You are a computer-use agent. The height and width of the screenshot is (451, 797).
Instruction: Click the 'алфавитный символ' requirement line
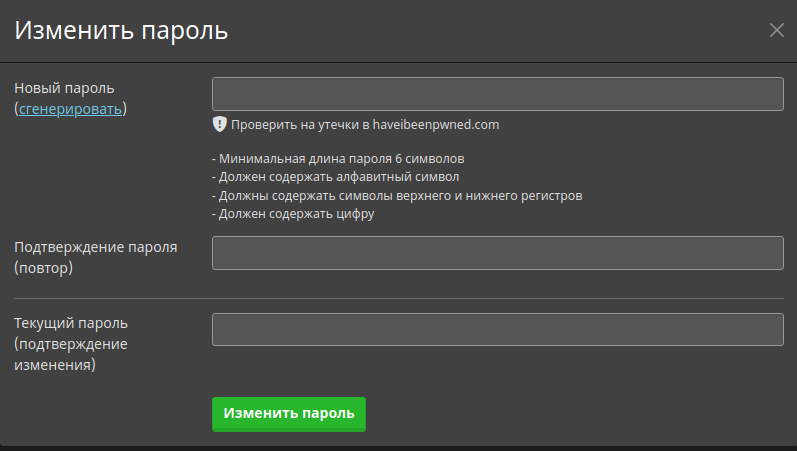tap(335, 177)
